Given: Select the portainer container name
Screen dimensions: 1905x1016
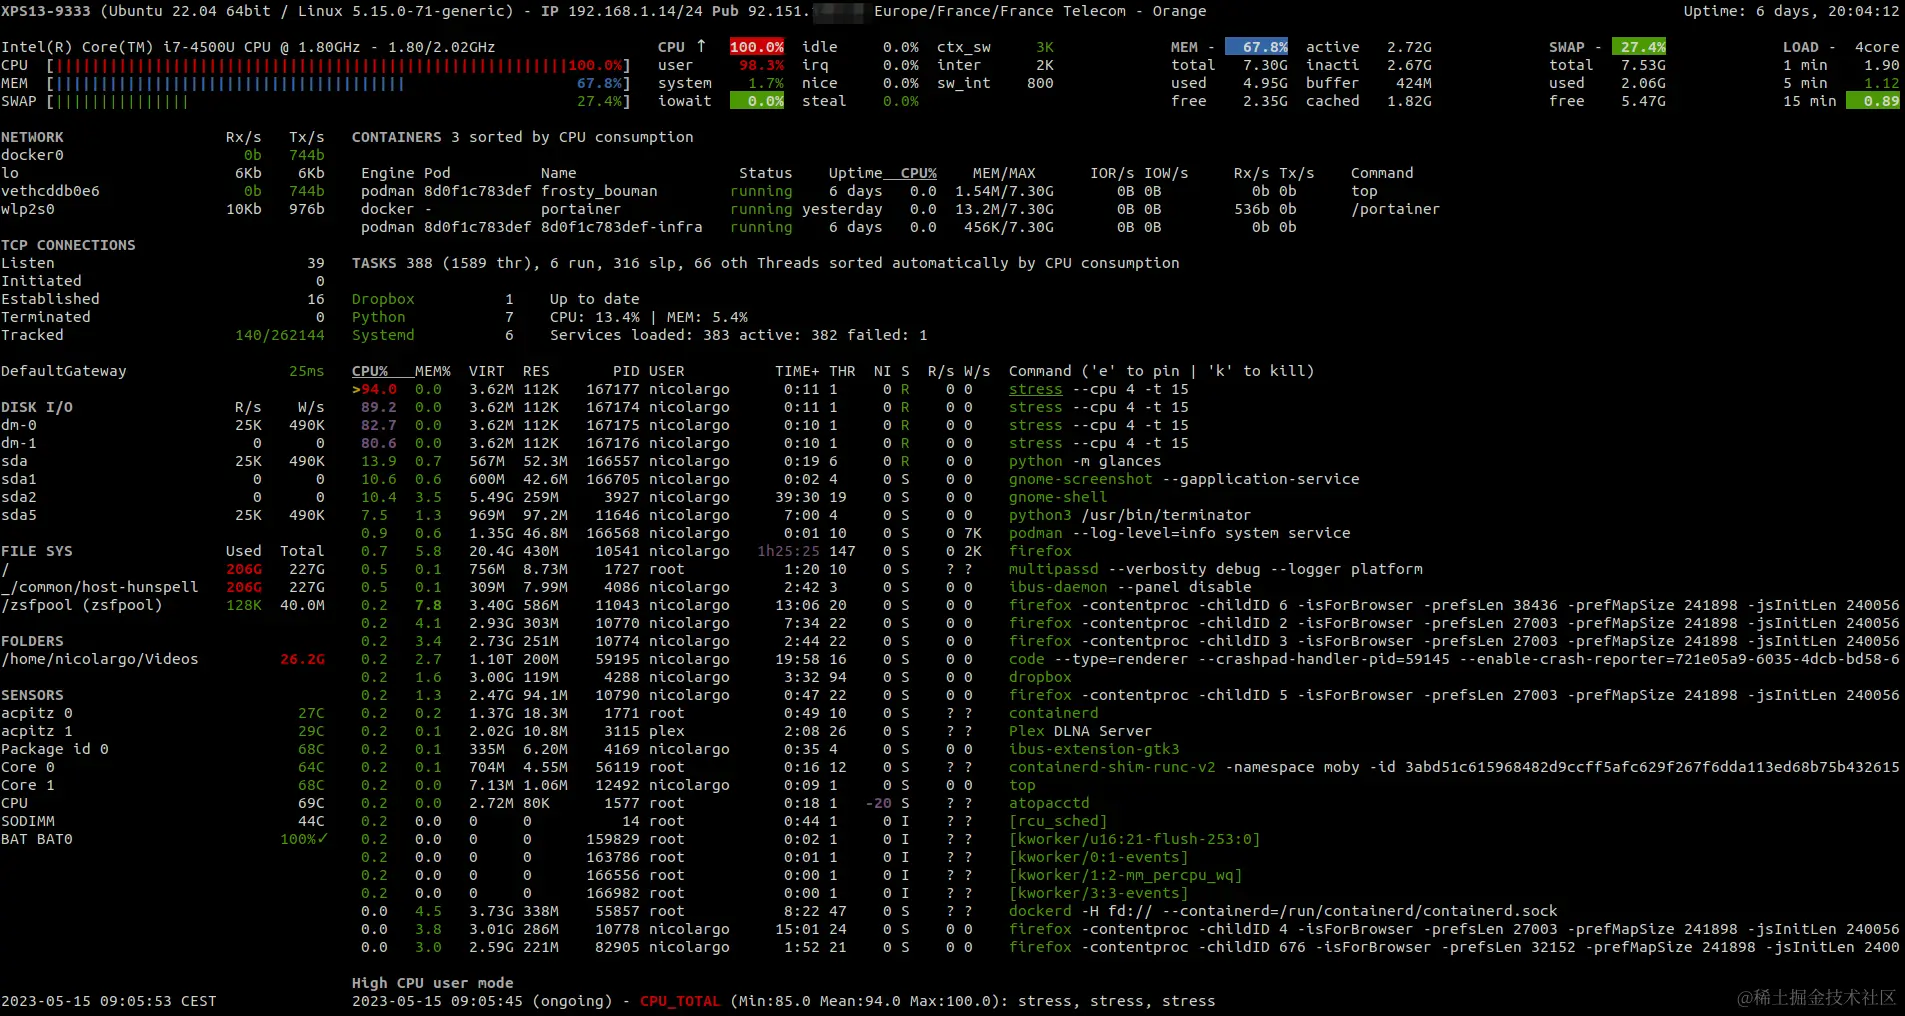Looking at the screenshot, I should click(x=581, y=209).
